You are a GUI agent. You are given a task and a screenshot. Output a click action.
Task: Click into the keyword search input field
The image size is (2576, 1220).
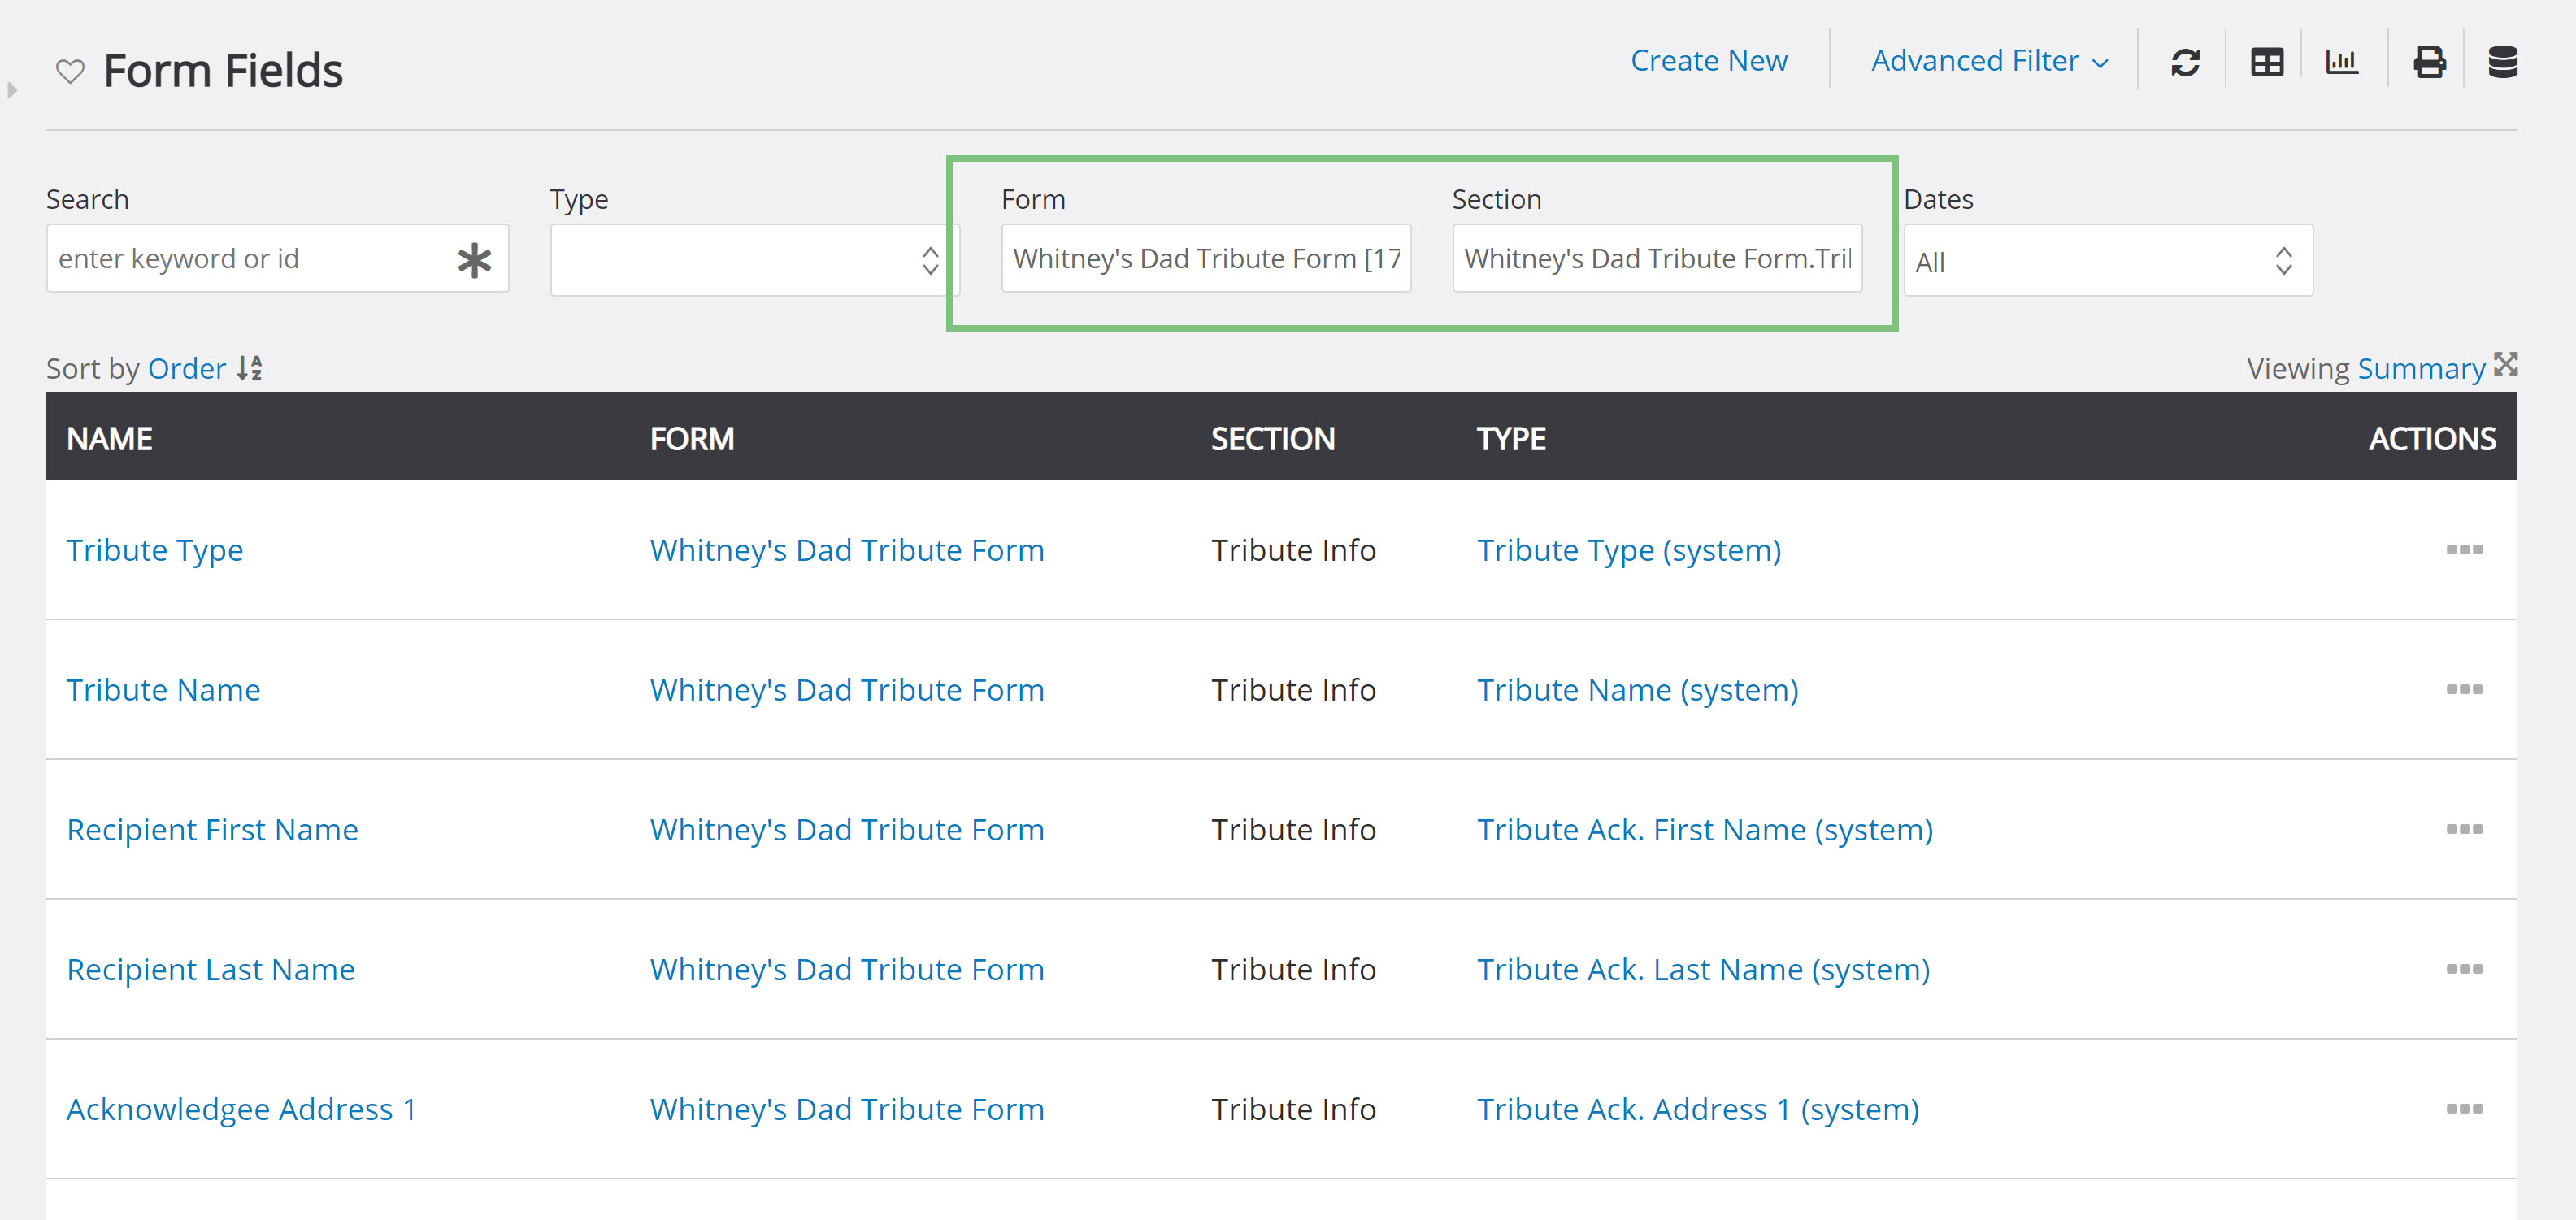[x=250, y=259]
